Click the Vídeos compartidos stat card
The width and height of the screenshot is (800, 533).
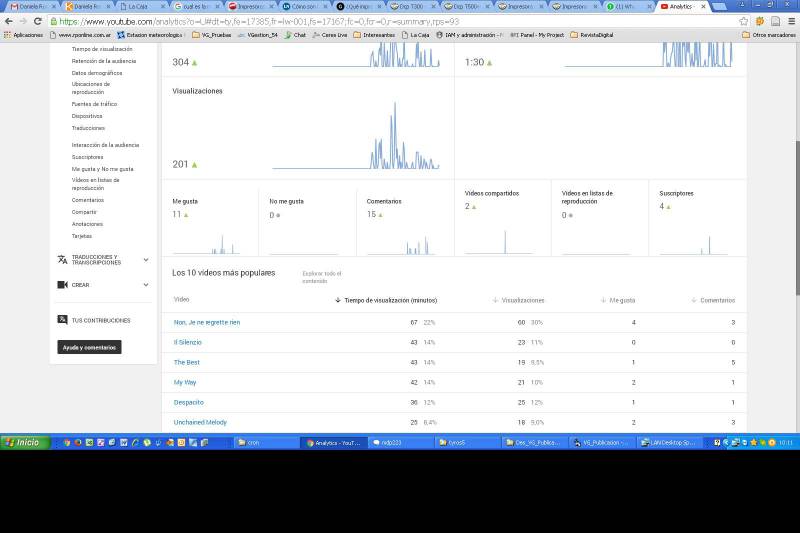(x=503, y=218)
